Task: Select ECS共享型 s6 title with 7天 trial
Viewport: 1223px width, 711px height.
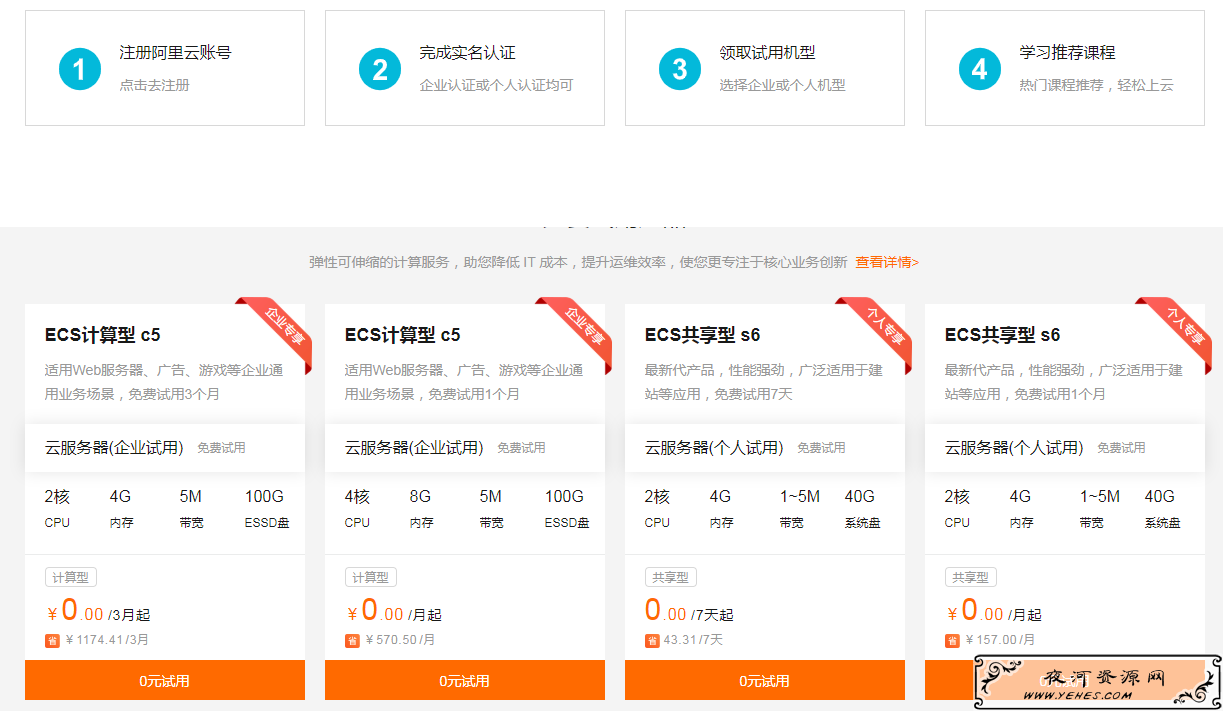Action: point(703,334)
